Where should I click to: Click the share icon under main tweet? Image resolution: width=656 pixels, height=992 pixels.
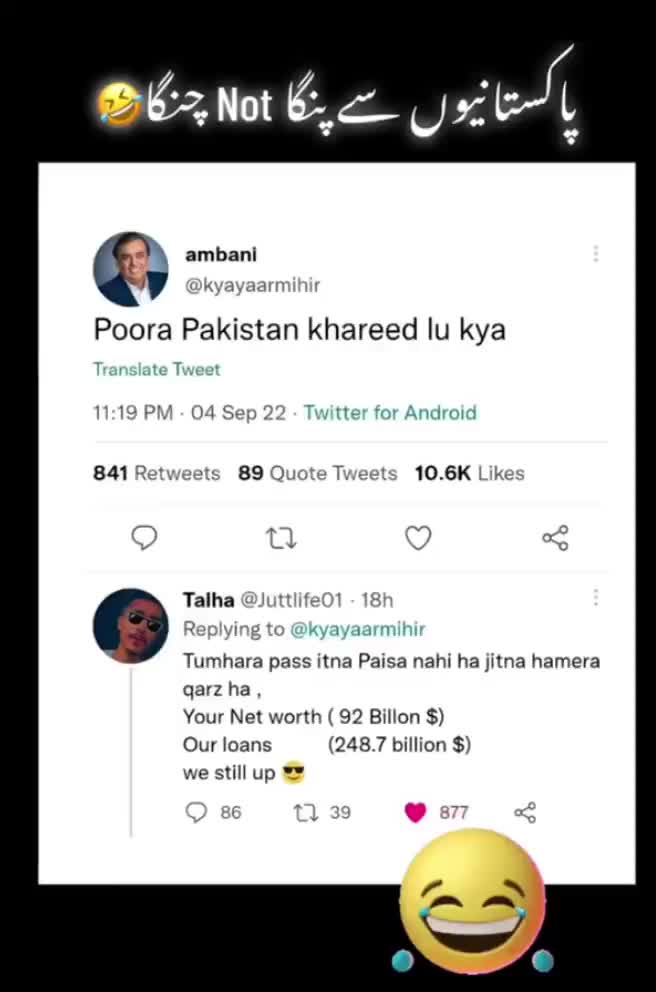click(x=555, y=538)
